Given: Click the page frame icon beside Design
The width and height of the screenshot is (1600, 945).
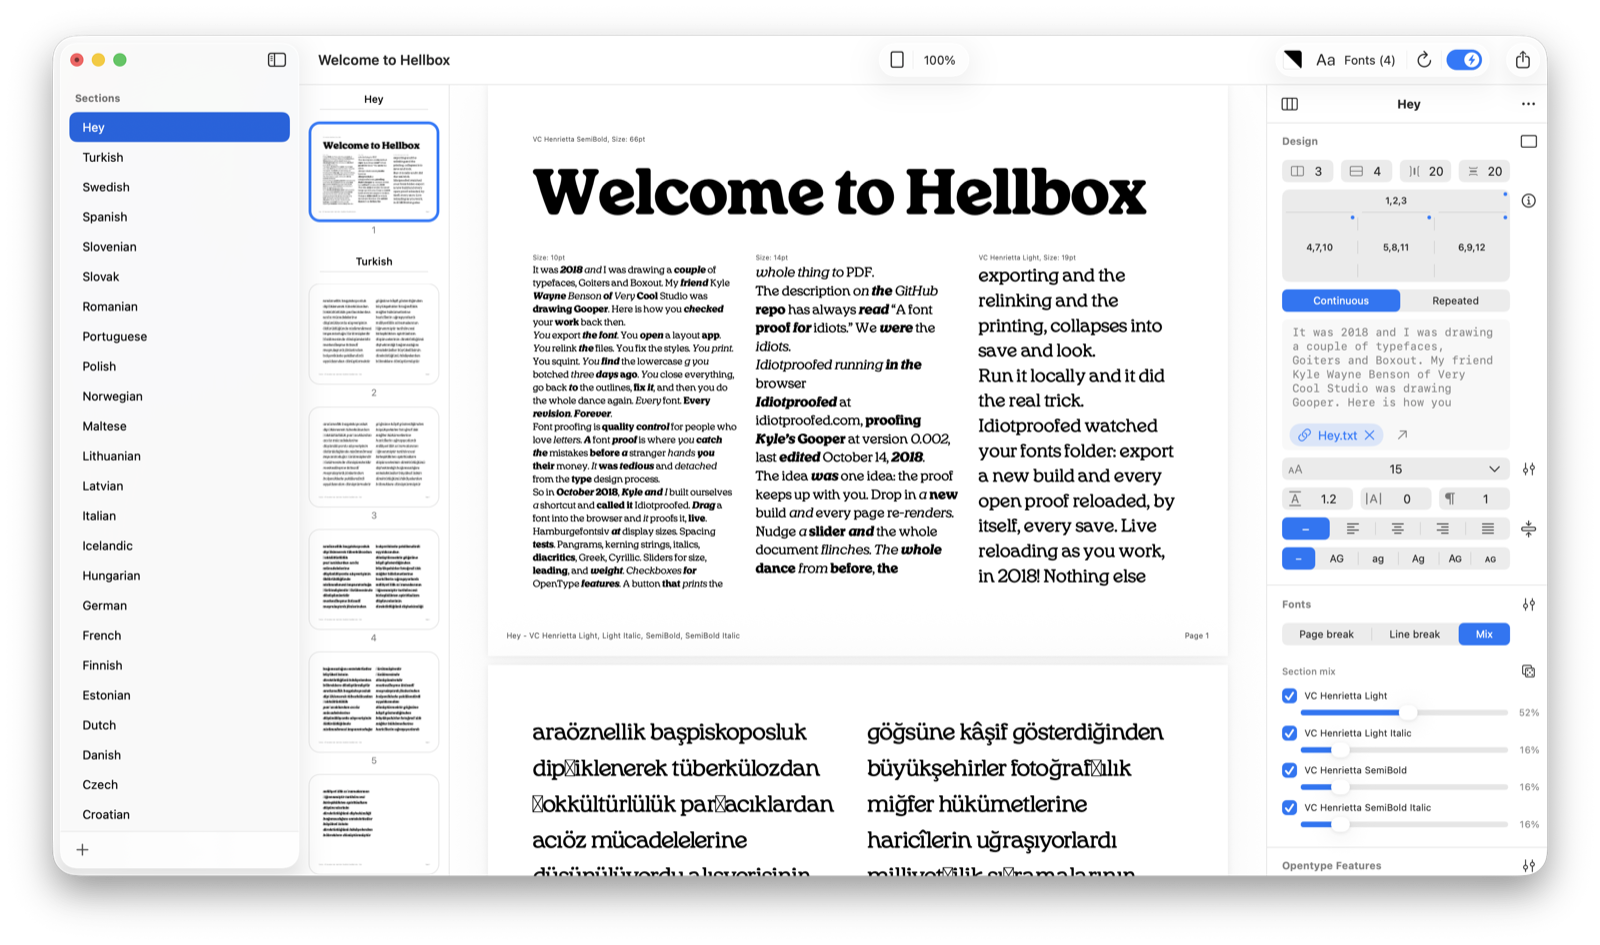Looking at the screenshot, I should pyautogui.click(x=1528, y=141).
